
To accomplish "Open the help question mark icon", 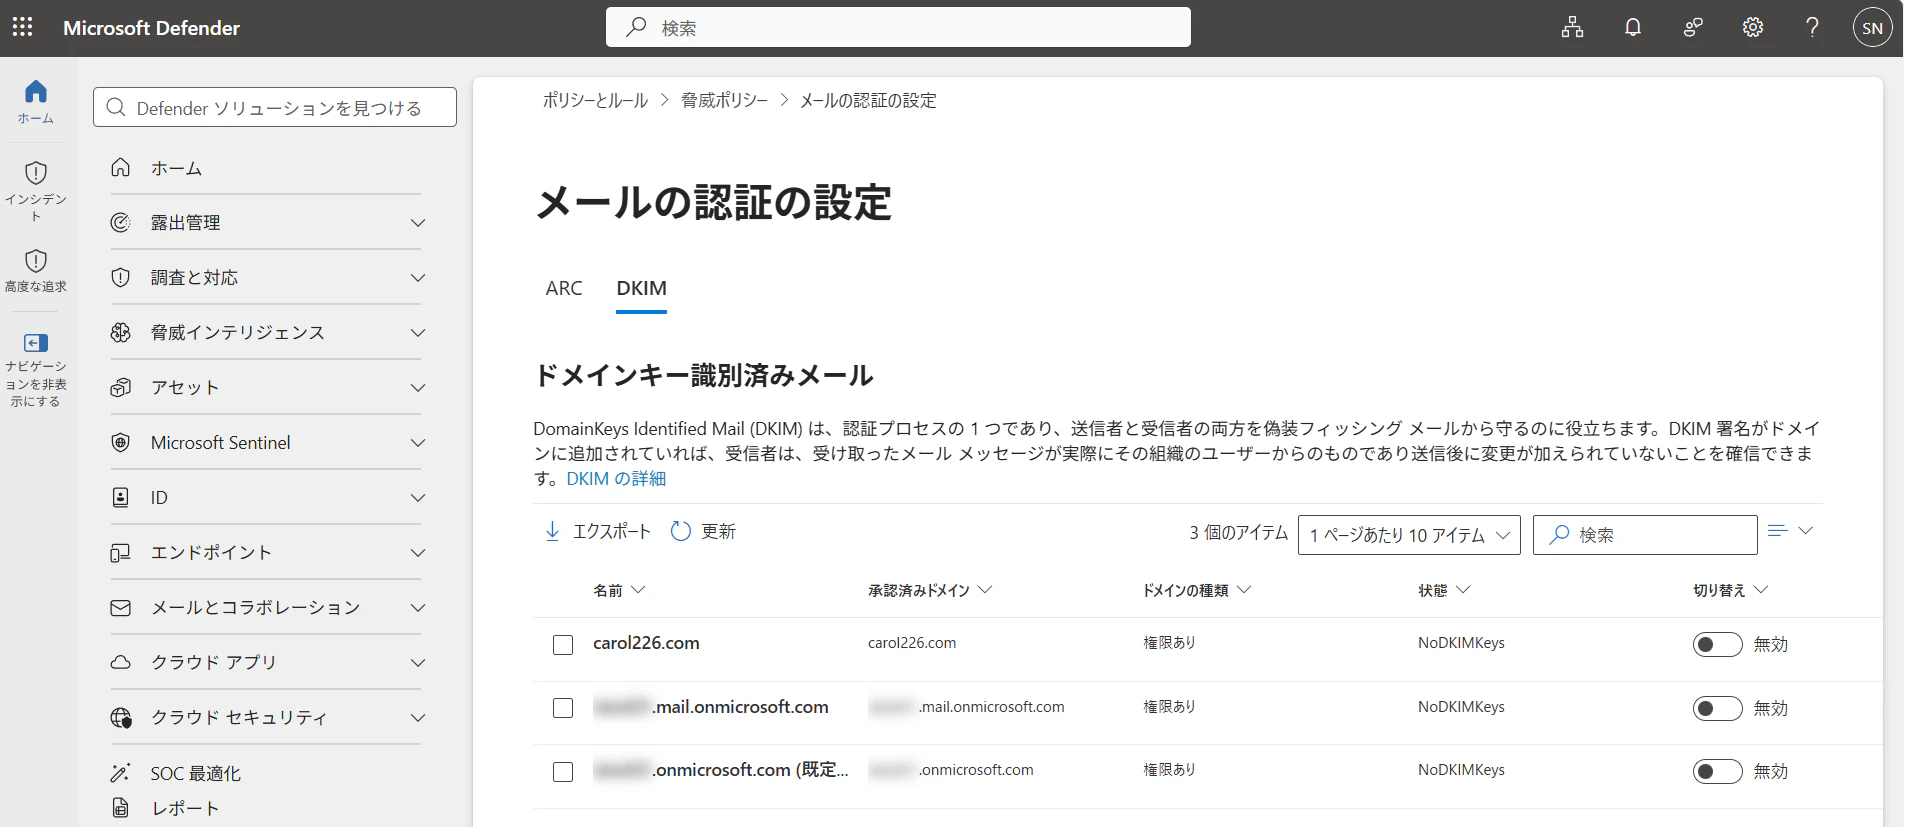I will coord(1812,27).
